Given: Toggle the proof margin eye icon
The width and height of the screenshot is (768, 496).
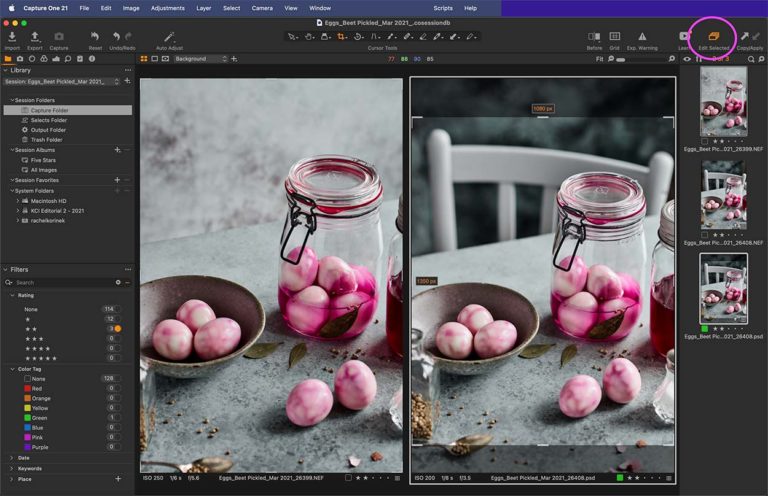Looking at the screenshot, I should [166, 59].
